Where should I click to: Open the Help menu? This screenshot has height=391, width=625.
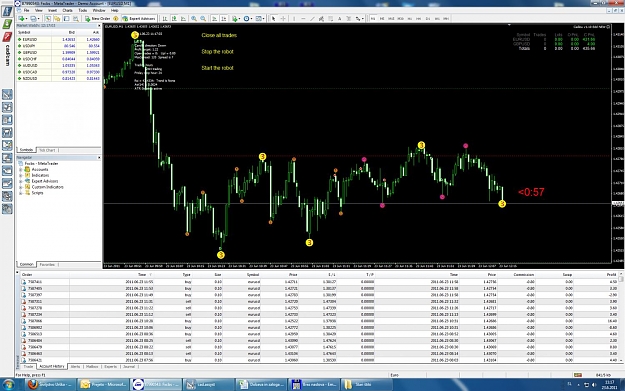[114, 10]
